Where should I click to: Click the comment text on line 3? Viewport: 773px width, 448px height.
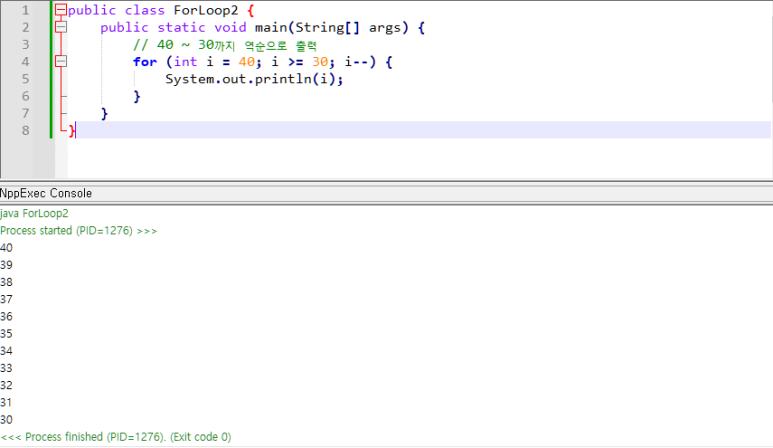225,45
